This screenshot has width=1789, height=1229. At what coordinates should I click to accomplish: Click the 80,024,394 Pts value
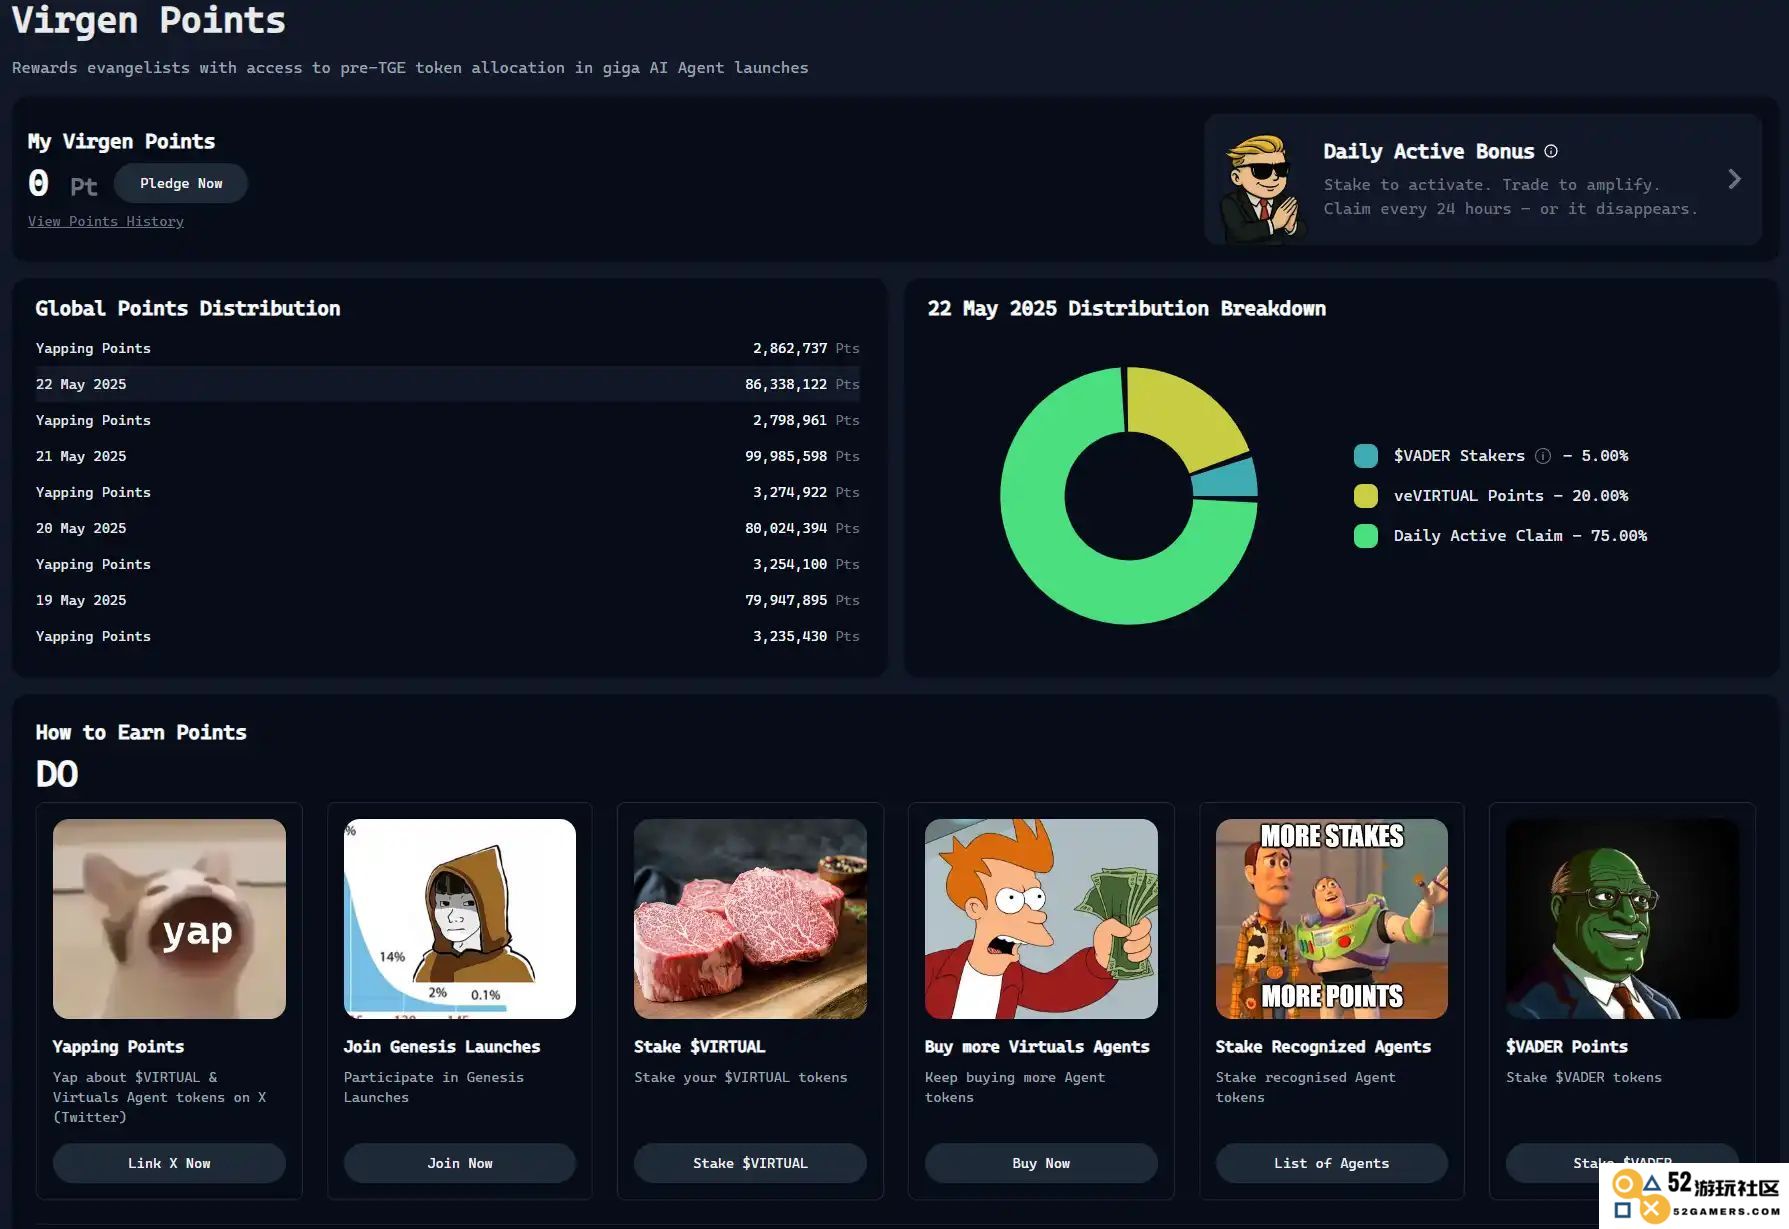[802, 528]
